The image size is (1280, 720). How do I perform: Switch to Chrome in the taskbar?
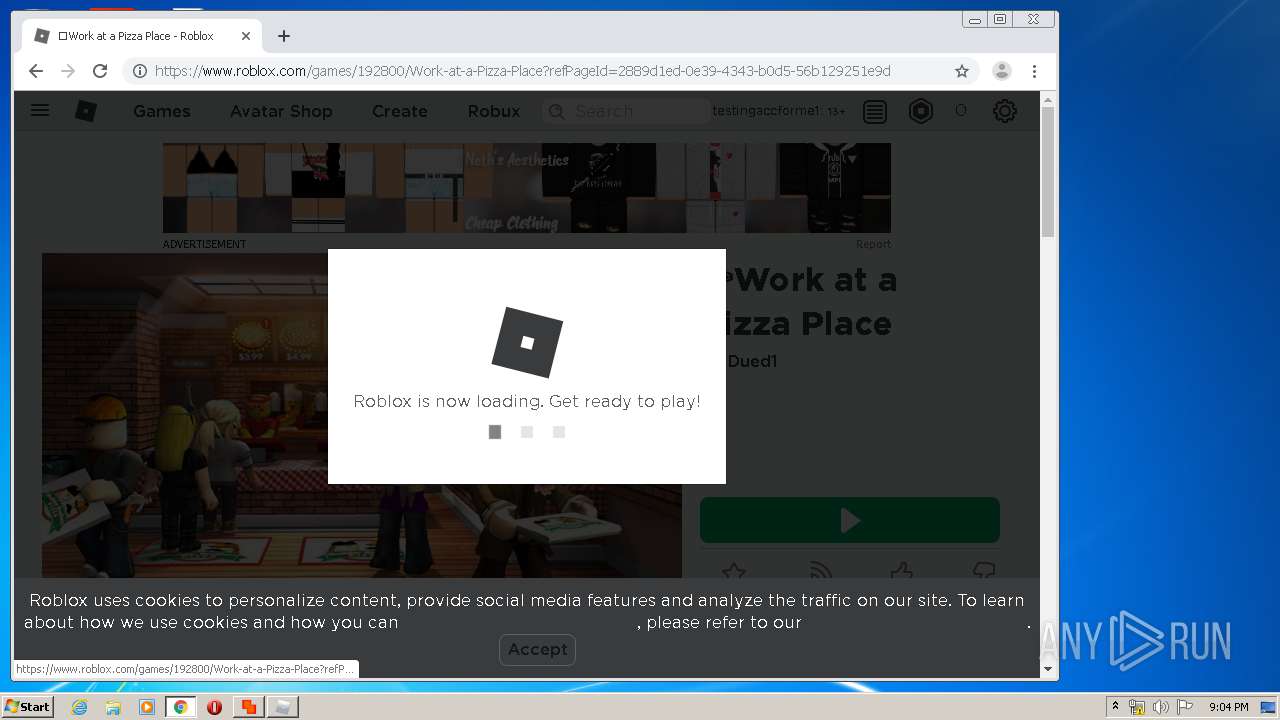tap(180, 707)
